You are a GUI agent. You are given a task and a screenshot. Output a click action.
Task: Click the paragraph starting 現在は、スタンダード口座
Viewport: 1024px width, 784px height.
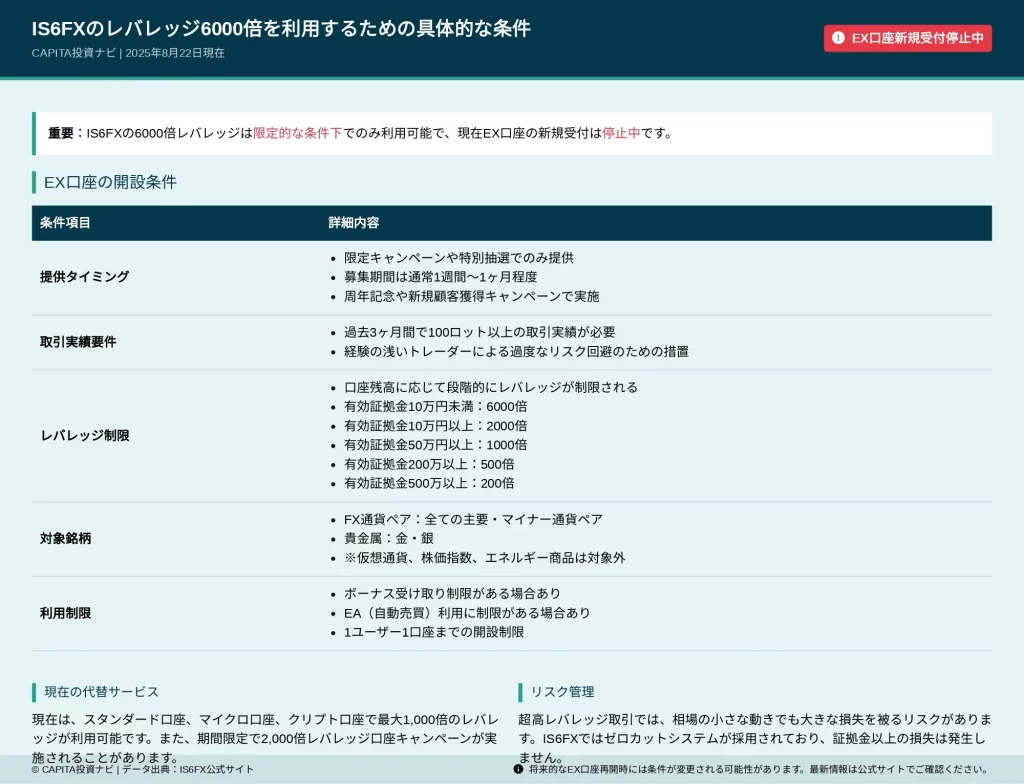[266, 739]
